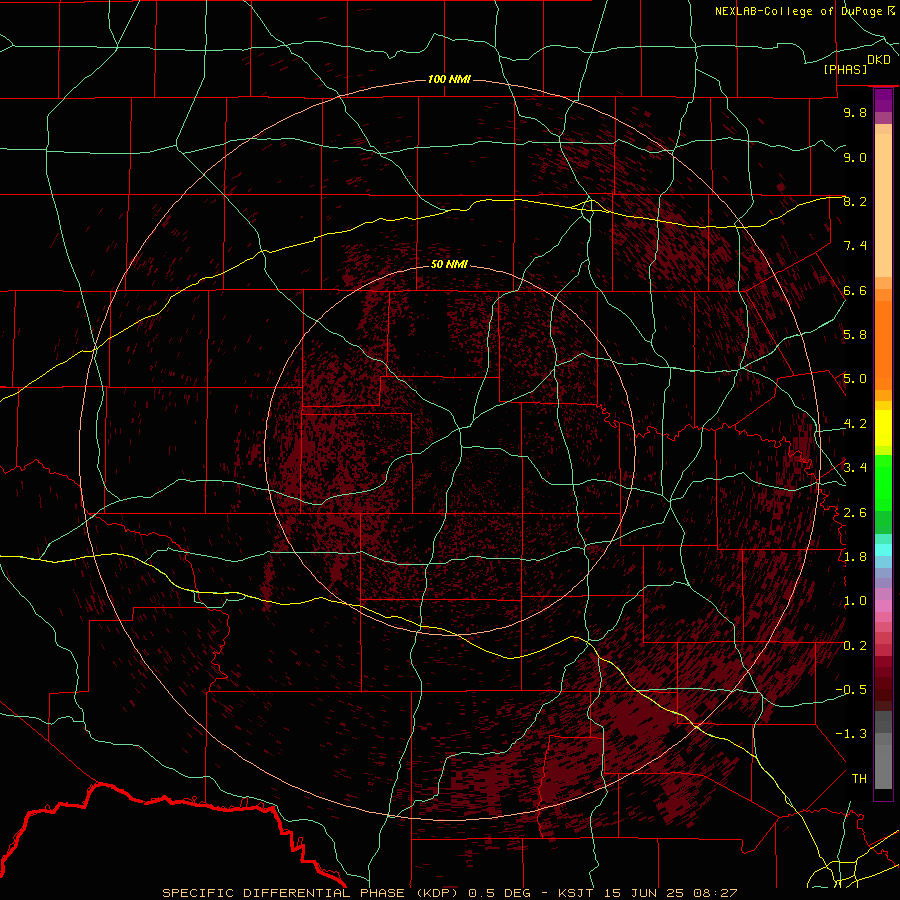Select the 1.0 scale value

point(855,601)
